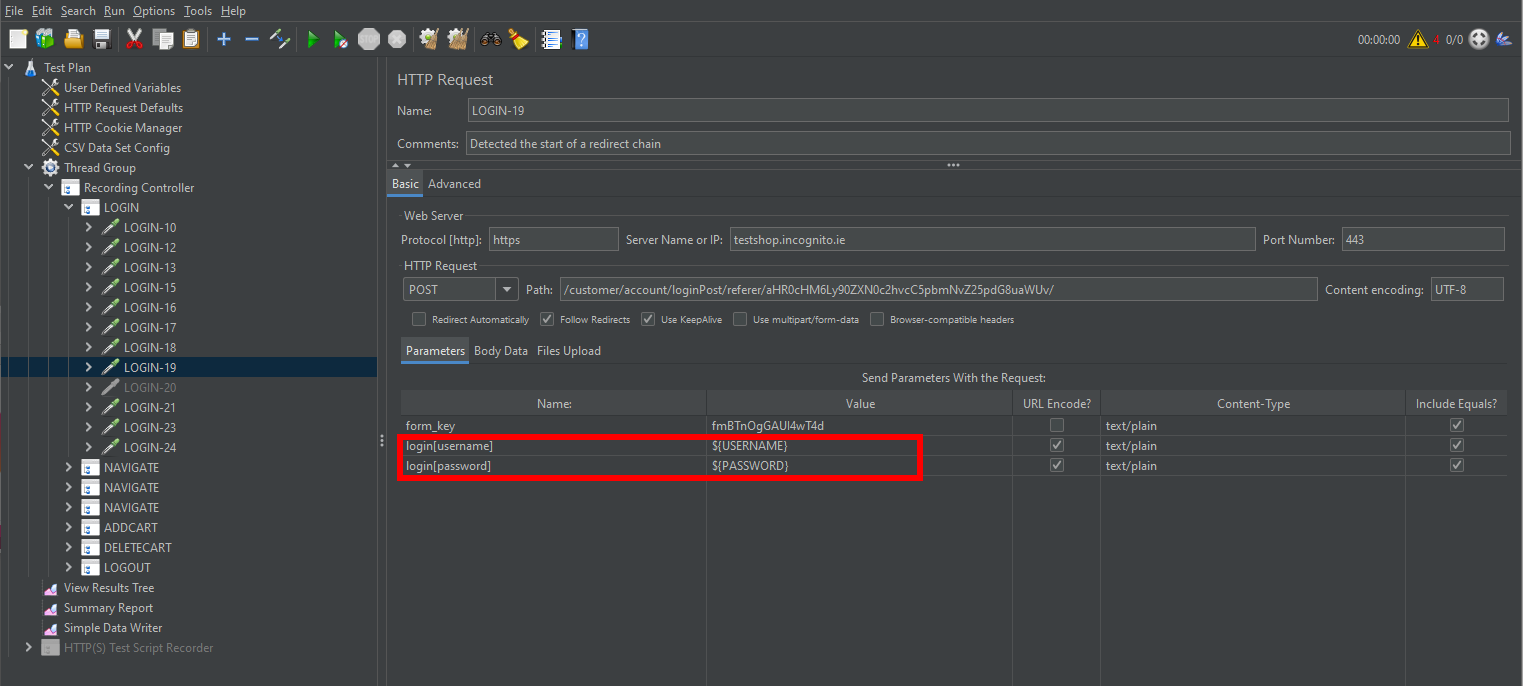Open Search with the binoculars icon
The image size is (1523, 686).
(x=491, y=39)
